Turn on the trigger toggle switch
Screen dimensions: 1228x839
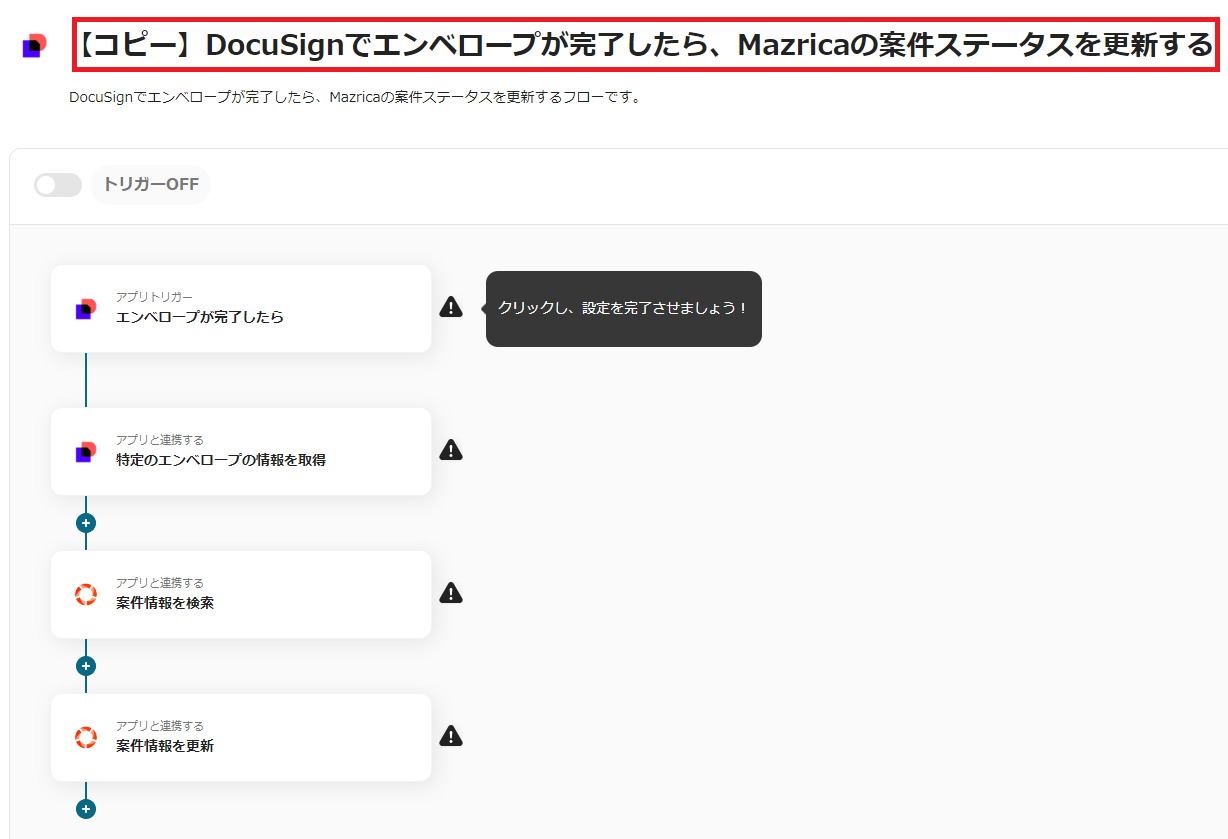tap(58, 185)
